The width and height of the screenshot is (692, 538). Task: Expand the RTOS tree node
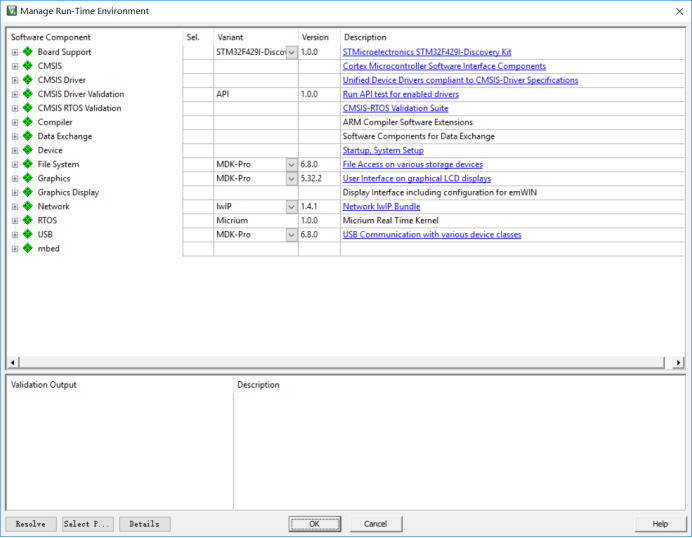(x=15, y=221)
